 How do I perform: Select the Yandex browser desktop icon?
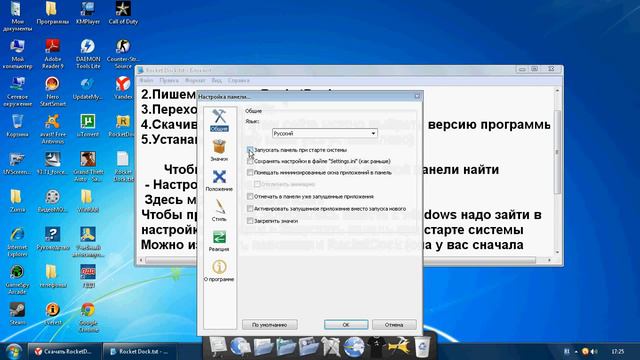click(123, 89)
